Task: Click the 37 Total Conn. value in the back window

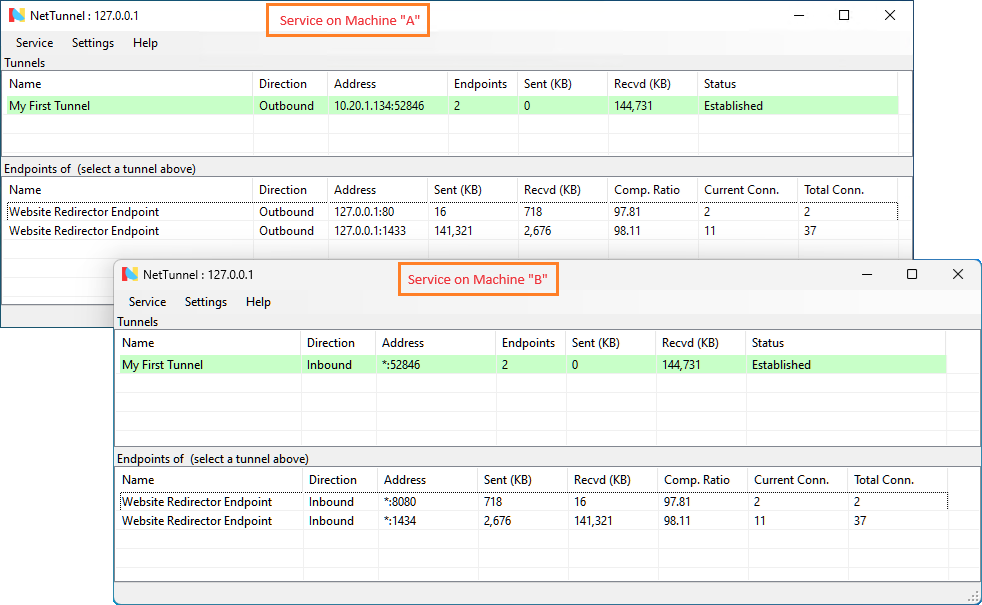Action: [x=810, y=231]
